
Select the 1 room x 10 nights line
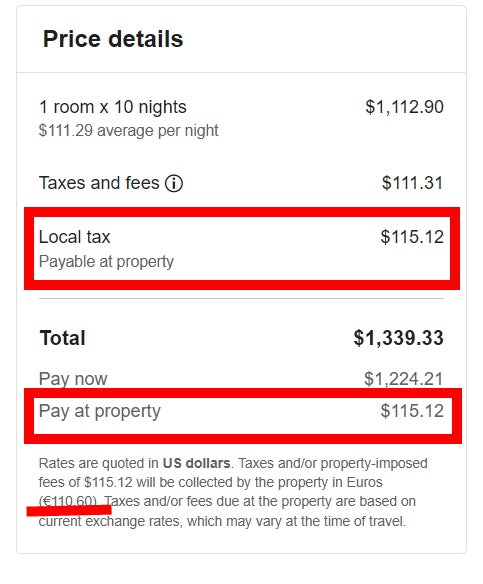point(113,107)
